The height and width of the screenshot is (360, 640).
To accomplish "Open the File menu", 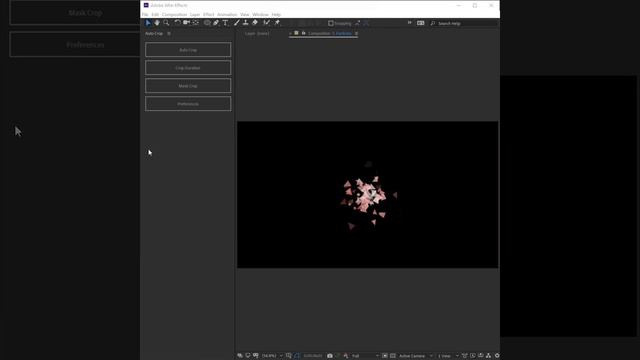I will coord(145,15).
